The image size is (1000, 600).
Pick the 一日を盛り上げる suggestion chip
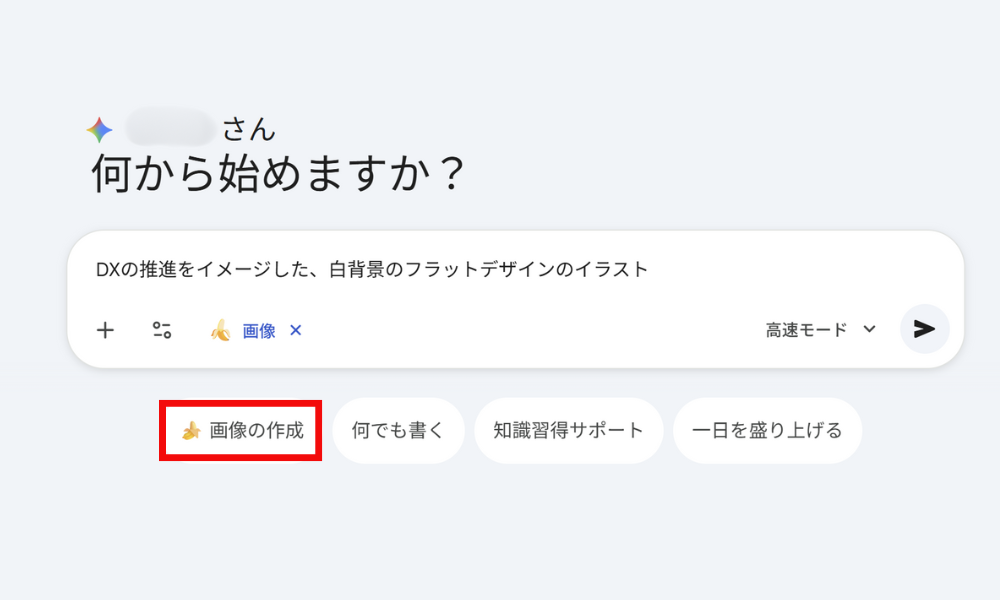(x=767, y=431)
